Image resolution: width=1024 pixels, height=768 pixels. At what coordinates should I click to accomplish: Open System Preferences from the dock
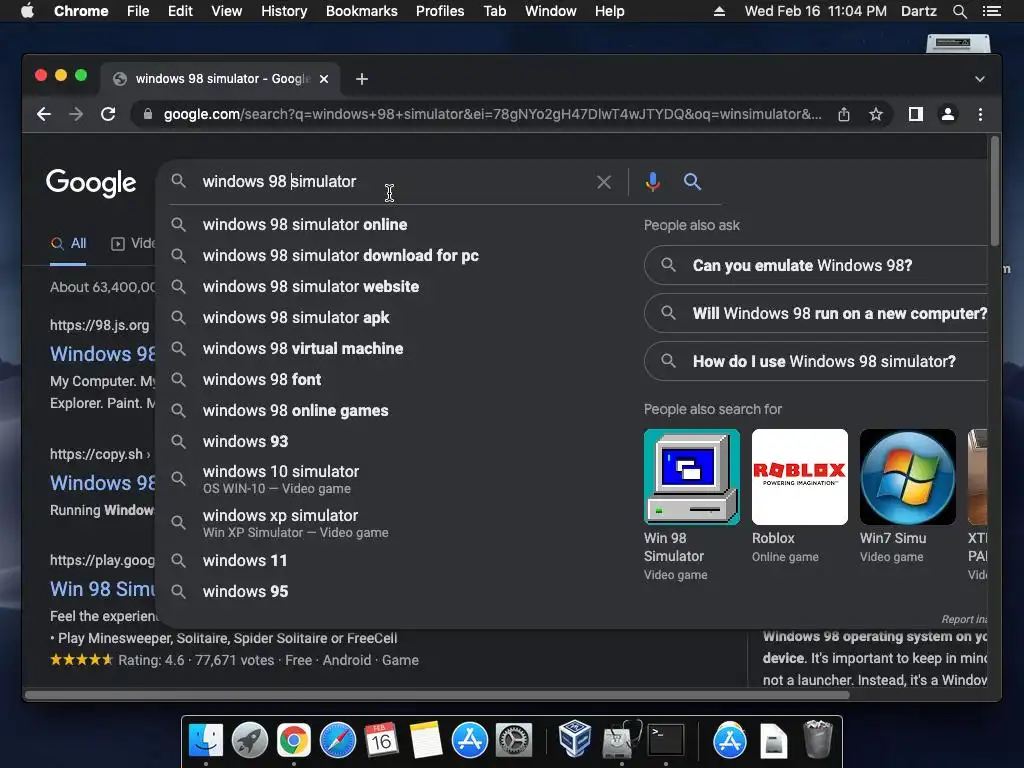pyautogui.click(x=514, y=740)
